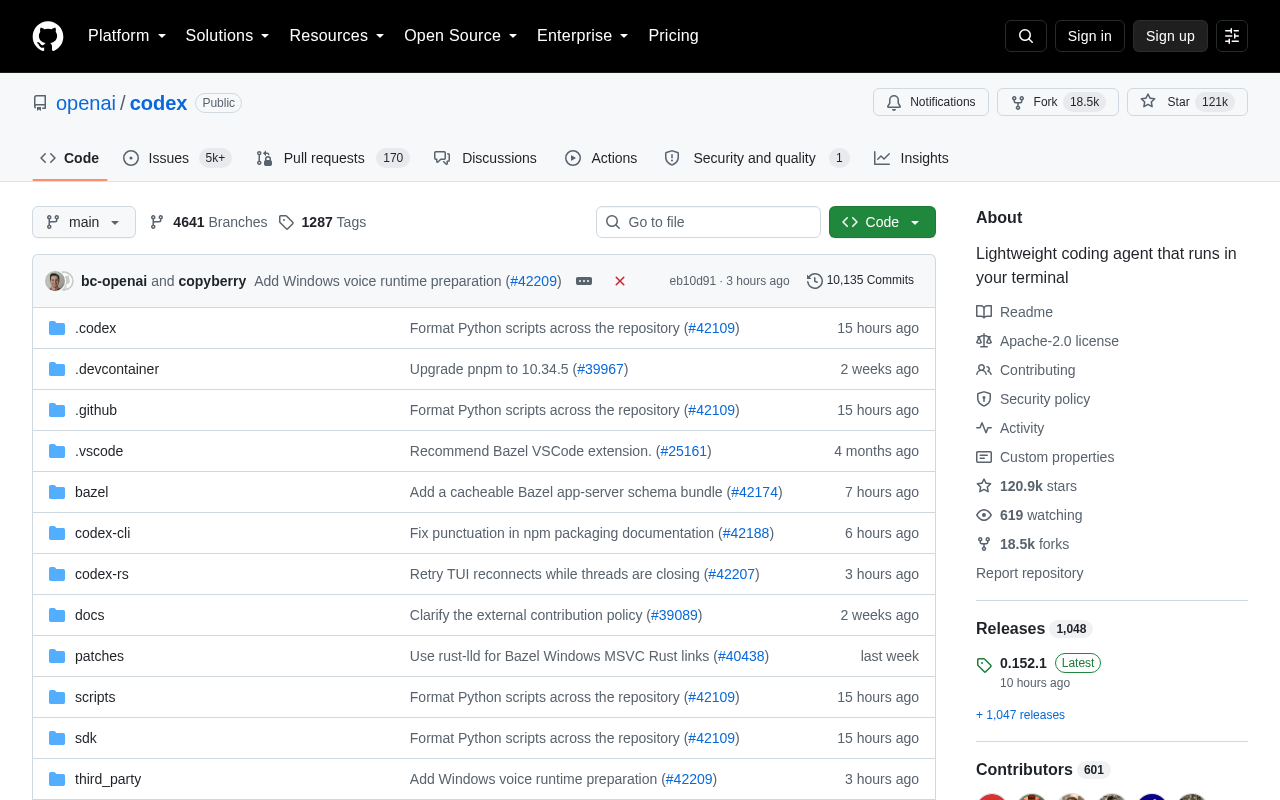
Task: Open the green Code dropdown button
Action: 882,222
